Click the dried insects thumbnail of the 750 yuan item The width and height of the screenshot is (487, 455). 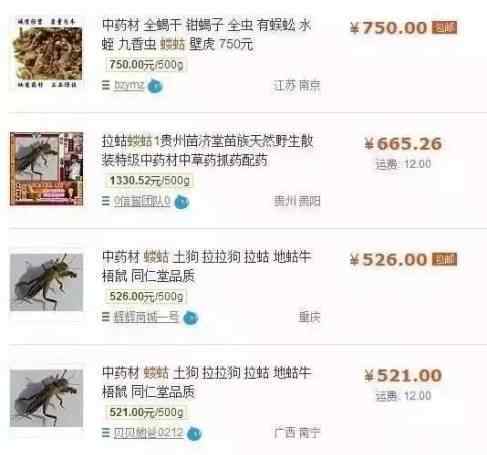tap(46, 53)
